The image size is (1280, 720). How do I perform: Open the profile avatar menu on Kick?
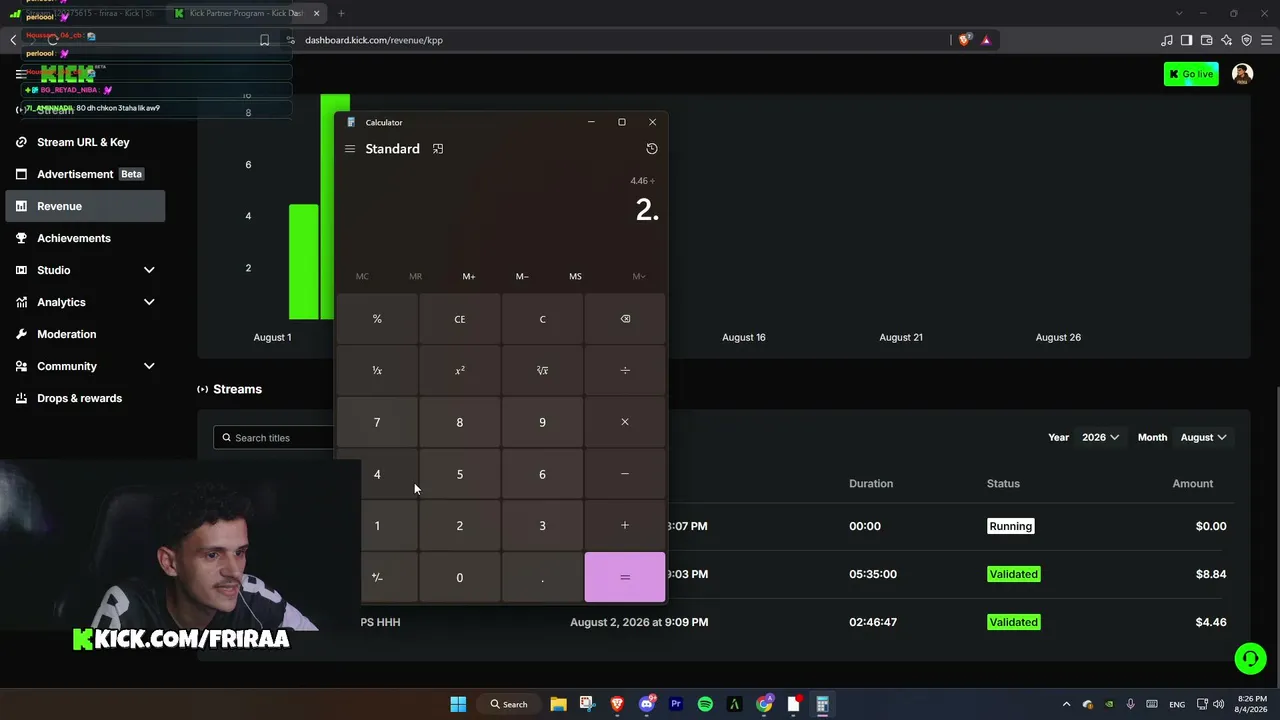[1242, 74]
